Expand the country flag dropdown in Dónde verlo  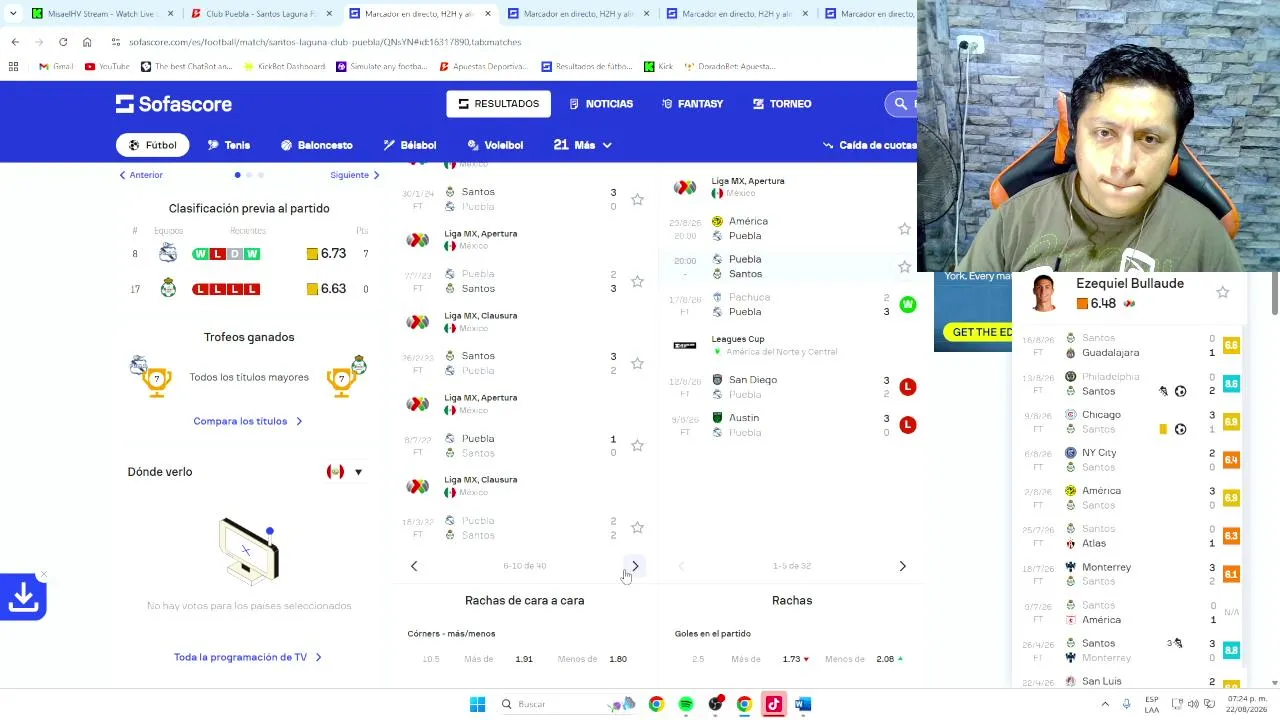coord(345,472)
